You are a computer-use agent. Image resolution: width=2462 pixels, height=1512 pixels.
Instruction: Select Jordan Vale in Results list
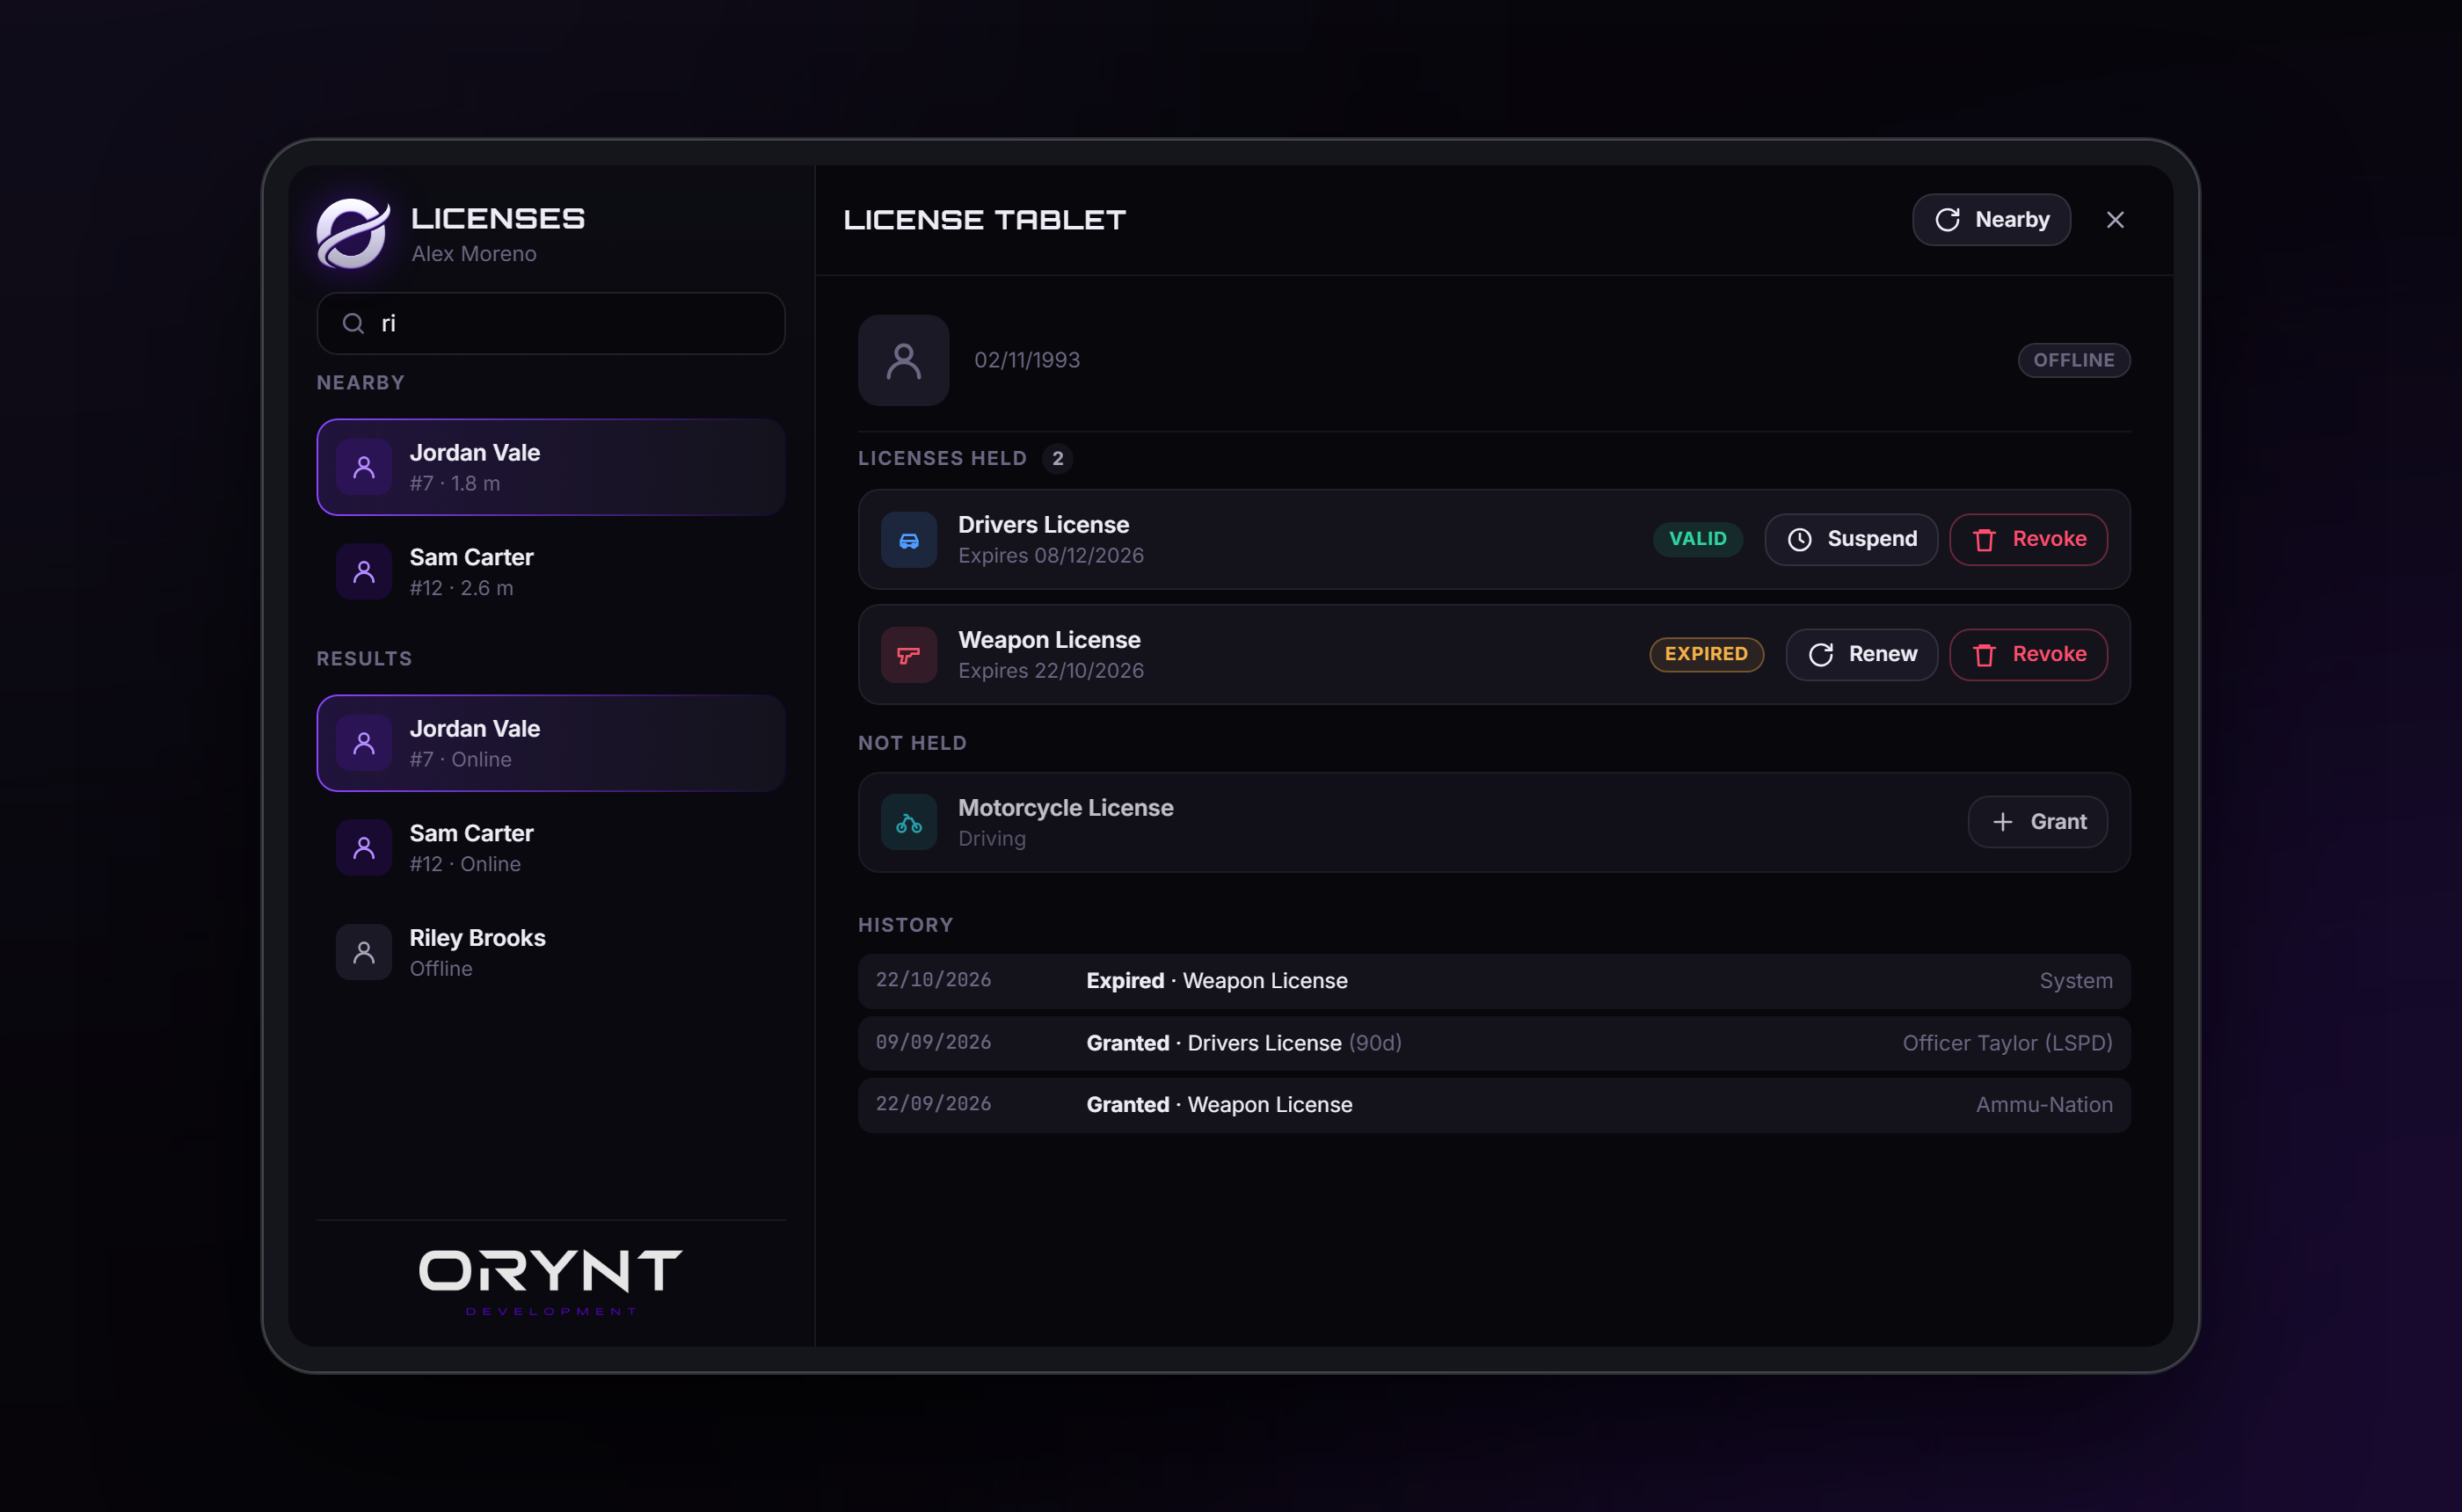pyautogui.click(x=551, y=743)
